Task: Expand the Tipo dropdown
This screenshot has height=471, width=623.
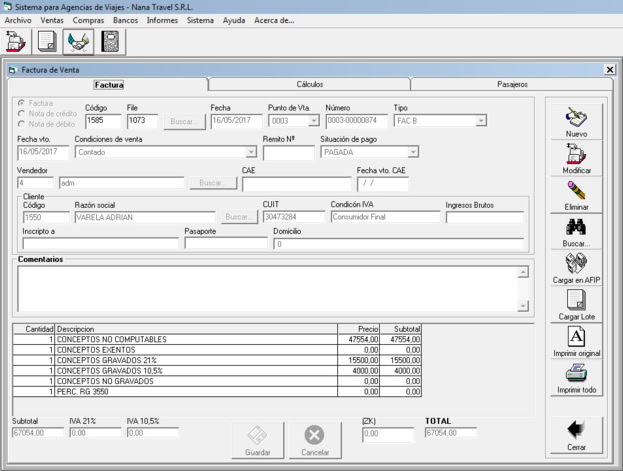Action: pos(480,121)
